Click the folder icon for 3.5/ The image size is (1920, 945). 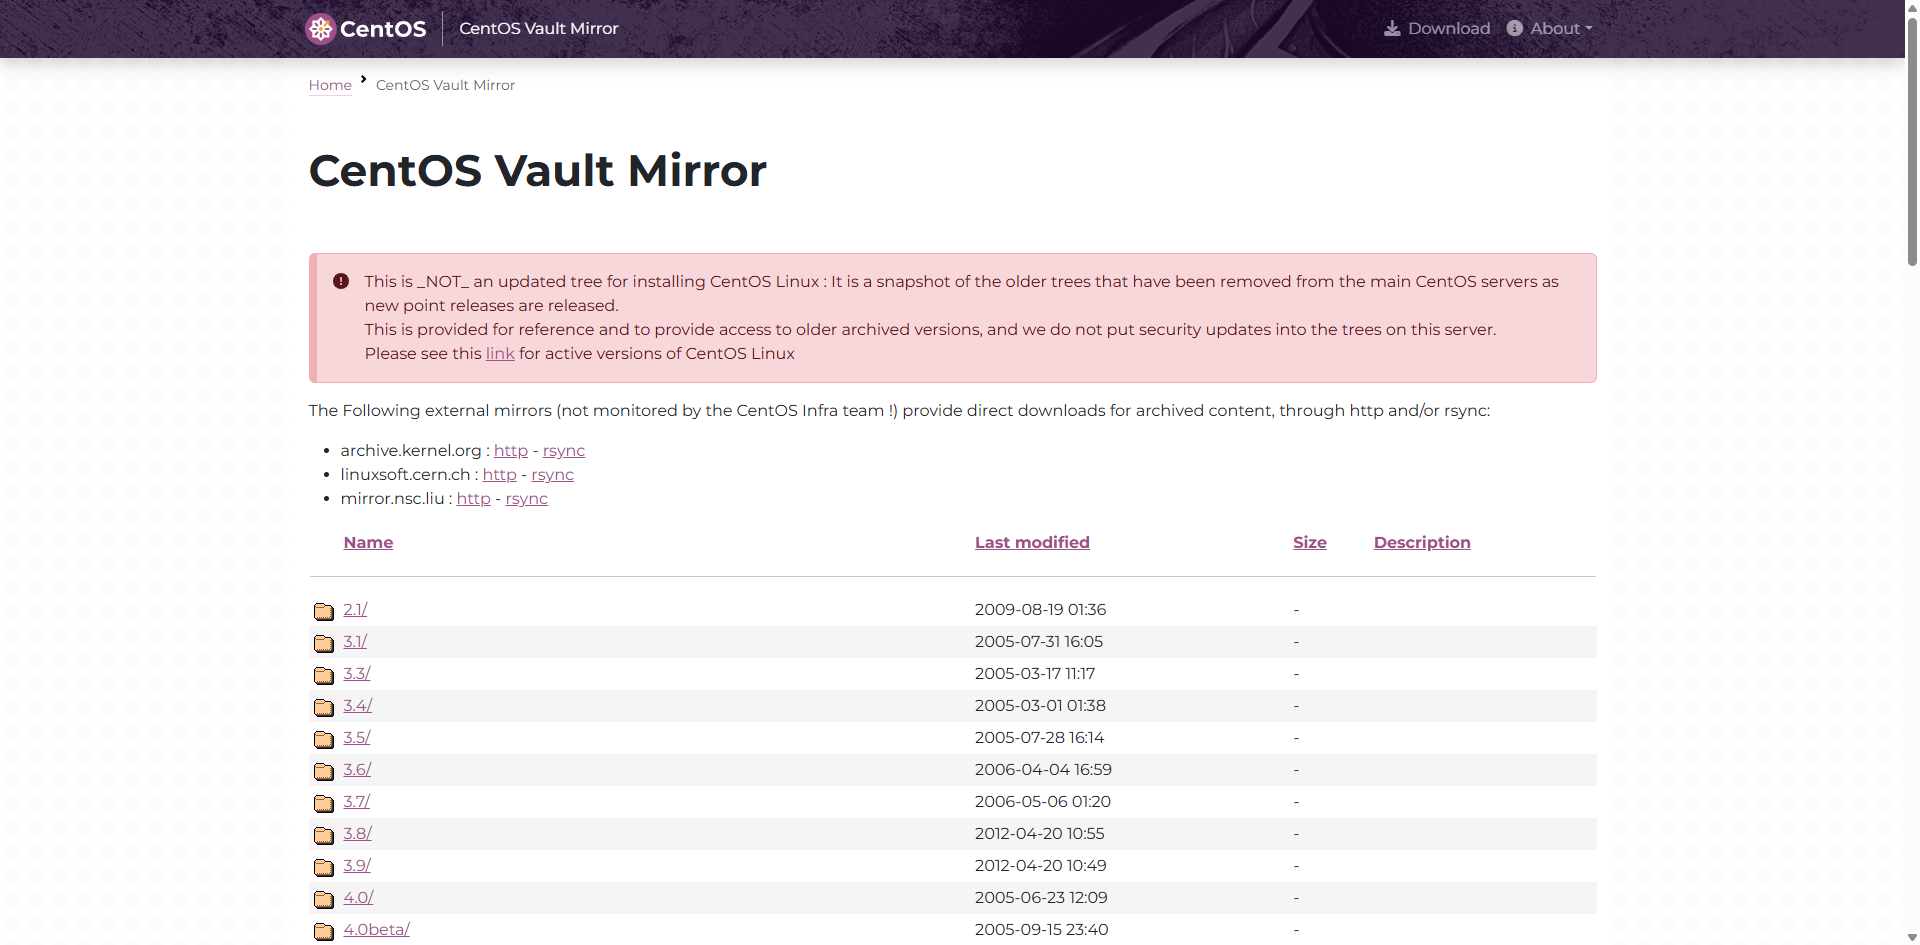tap(324, 739)
